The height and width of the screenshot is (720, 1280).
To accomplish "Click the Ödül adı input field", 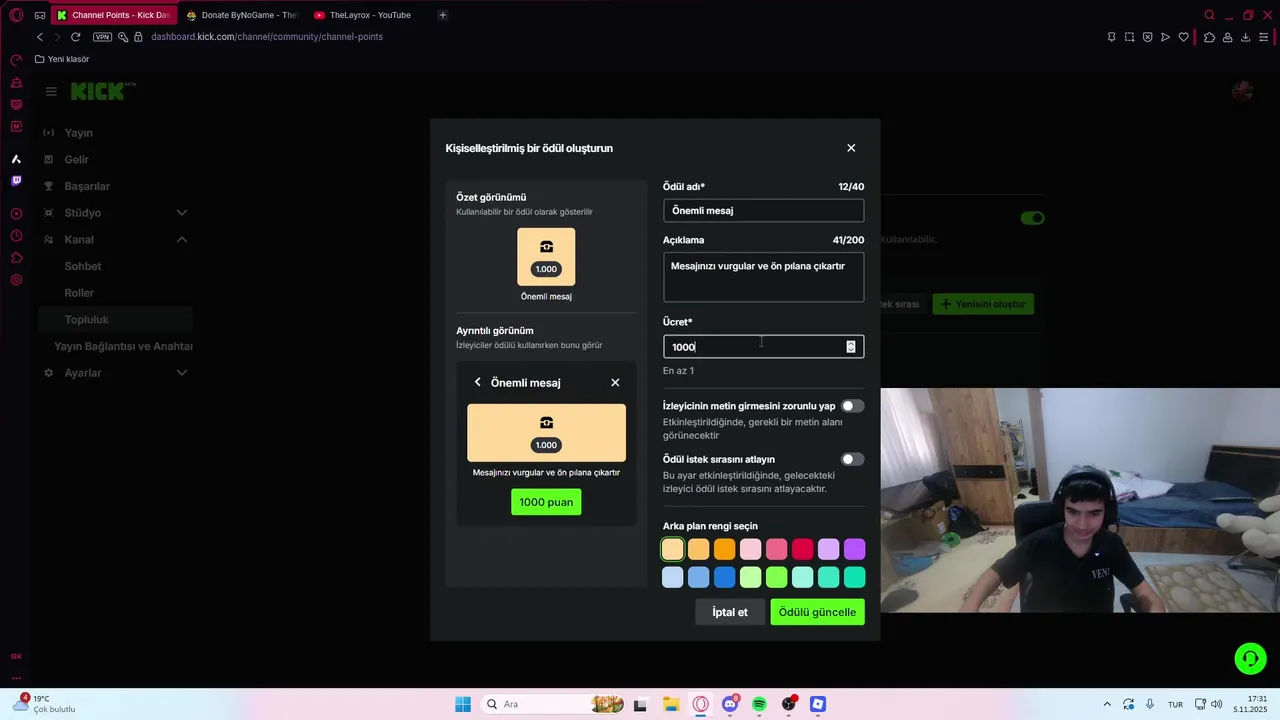I will click(763, 210).
